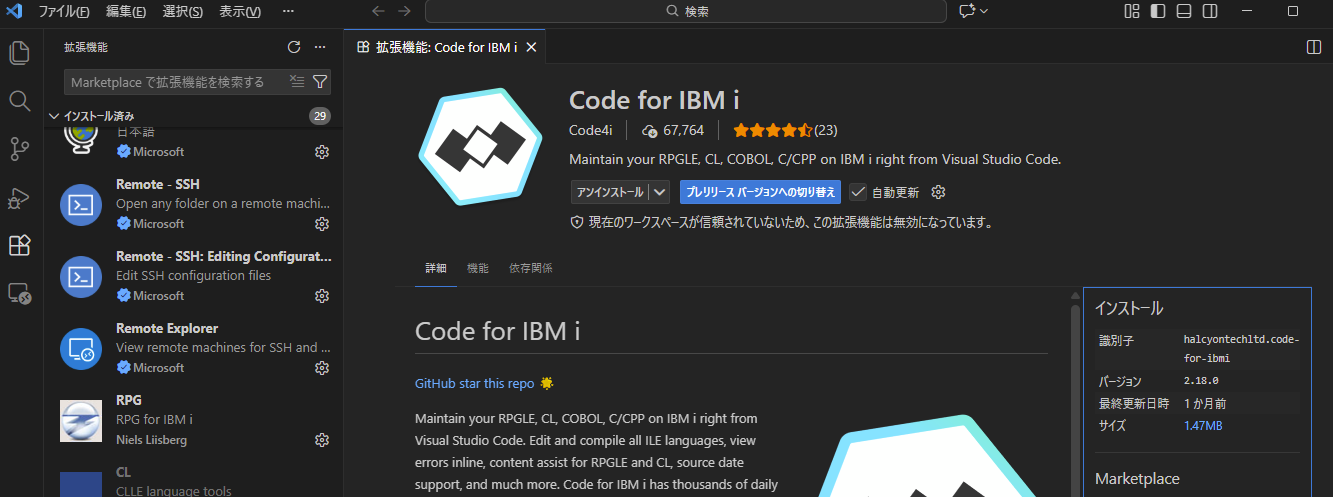Open gear for Remote - SSH: Editing Configuration

click(x=322, y=296)
